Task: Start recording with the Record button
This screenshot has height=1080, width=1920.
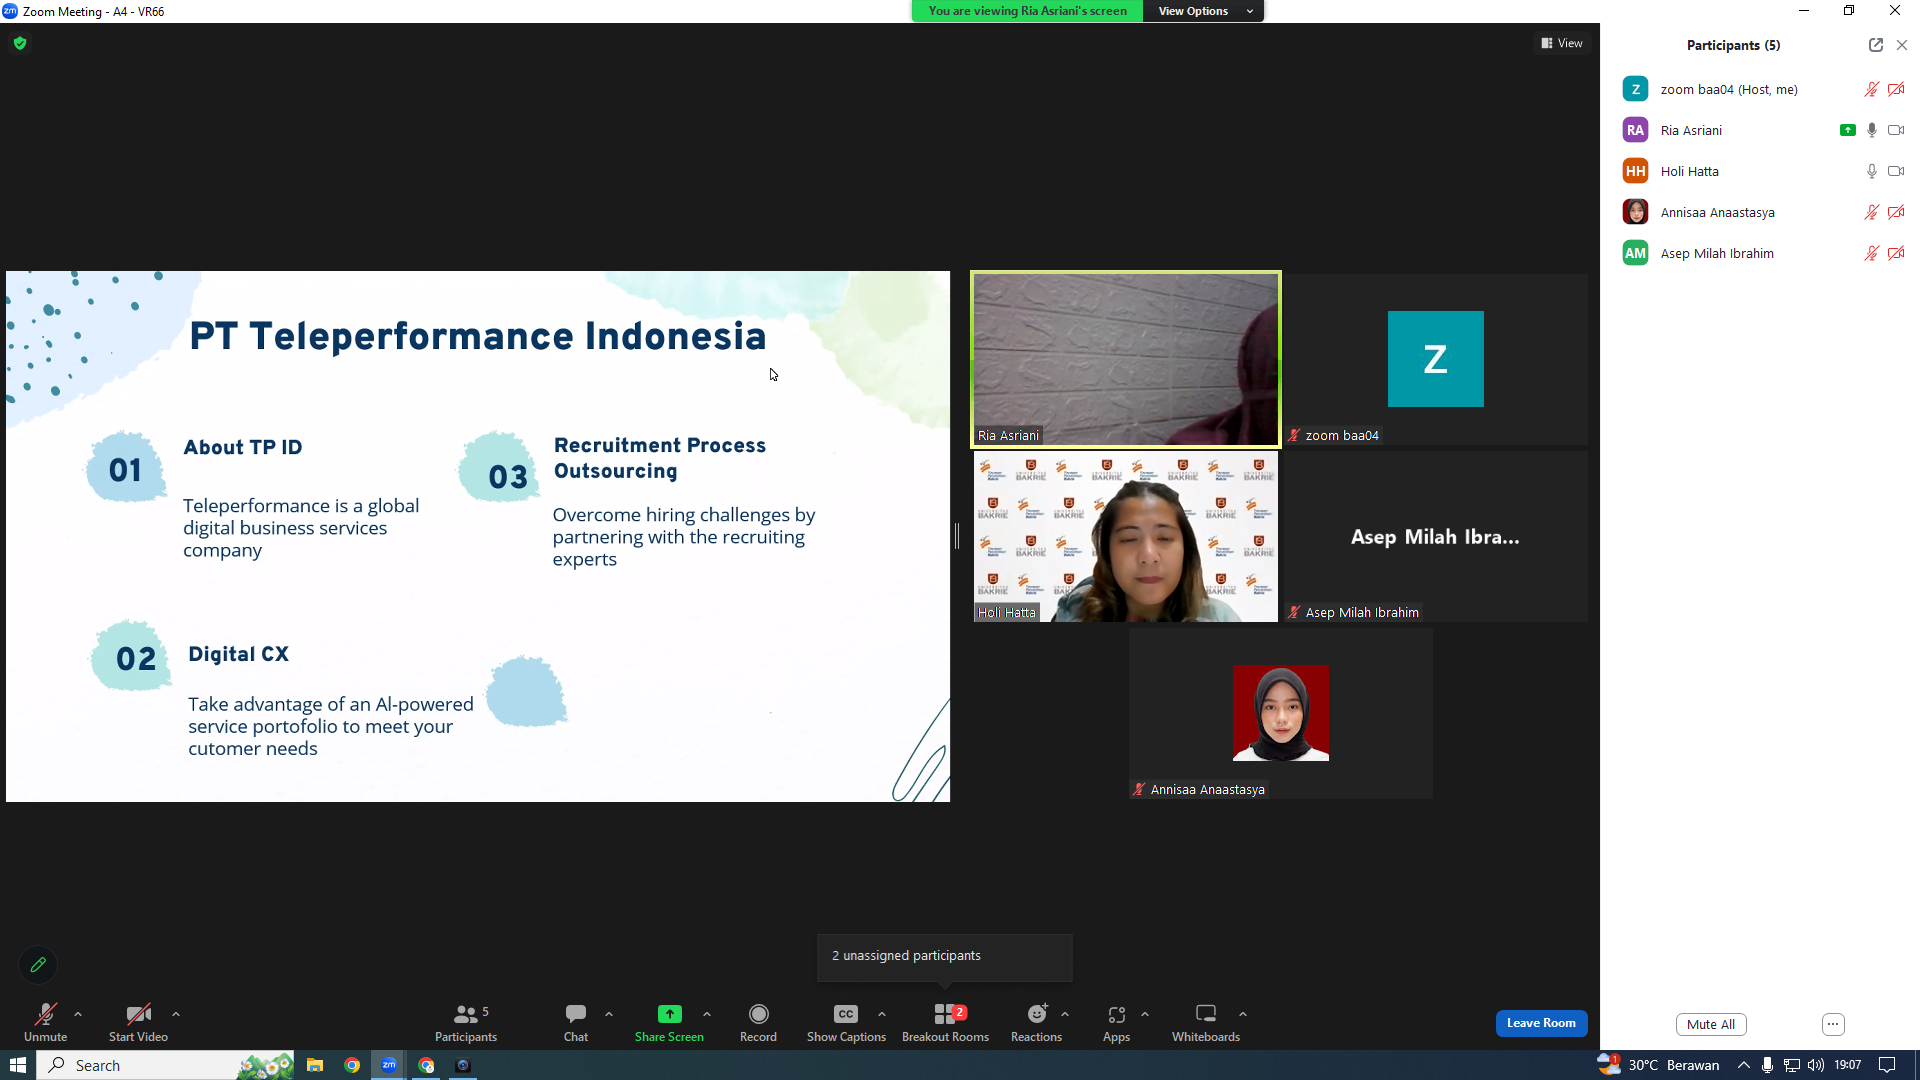Action: tap(758, 1022)
